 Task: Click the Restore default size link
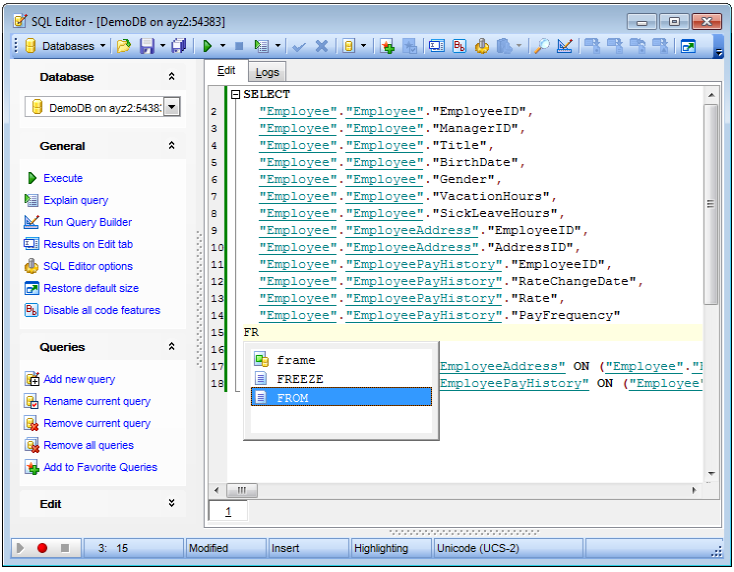coord(91,288)
